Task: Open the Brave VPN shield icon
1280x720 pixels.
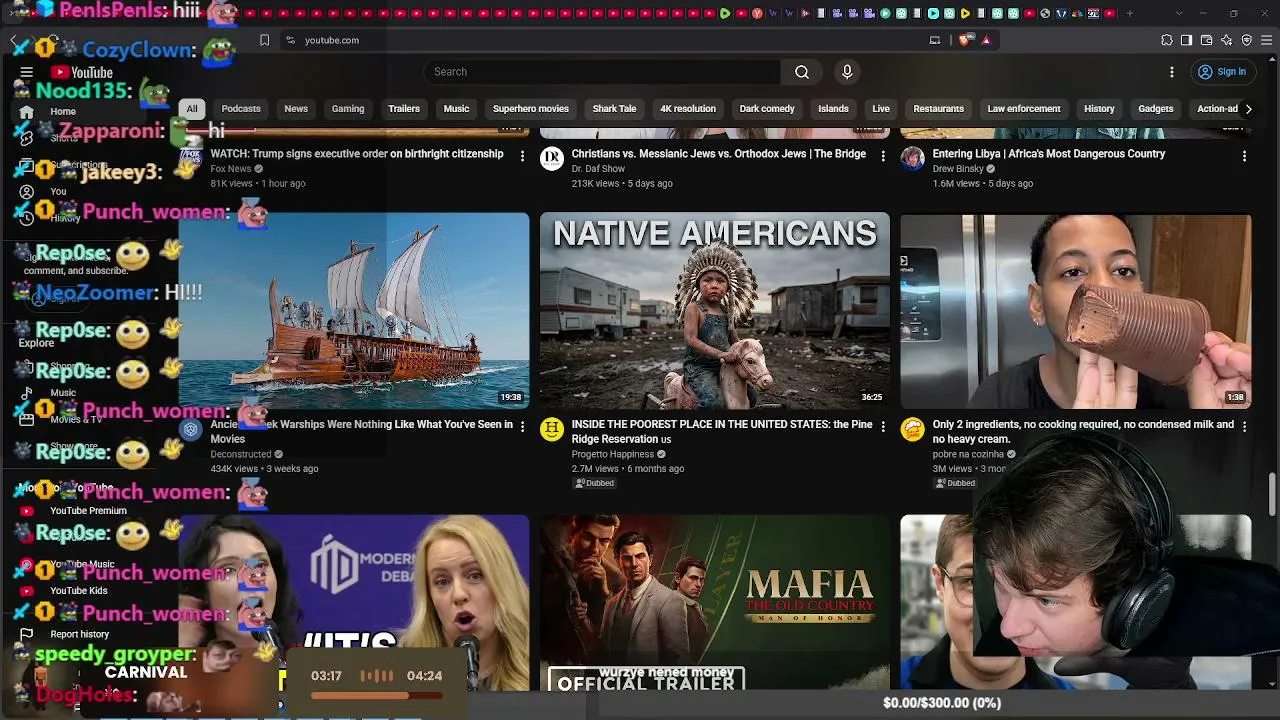Action: [x=1247, y=40]
